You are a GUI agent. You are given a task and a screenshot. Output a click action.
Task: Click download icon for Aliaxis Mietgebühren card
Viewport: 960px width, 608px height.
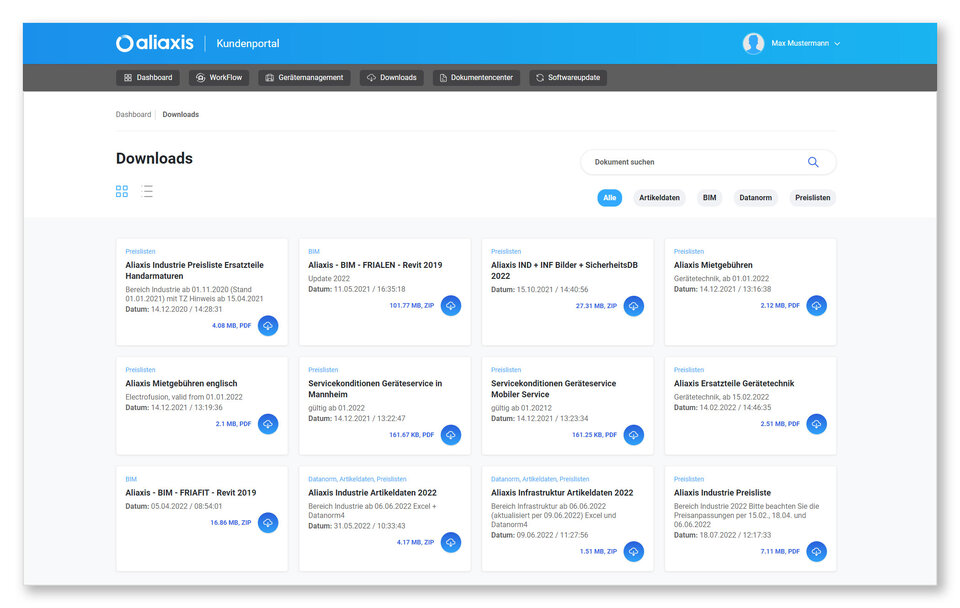pos(816,305)
